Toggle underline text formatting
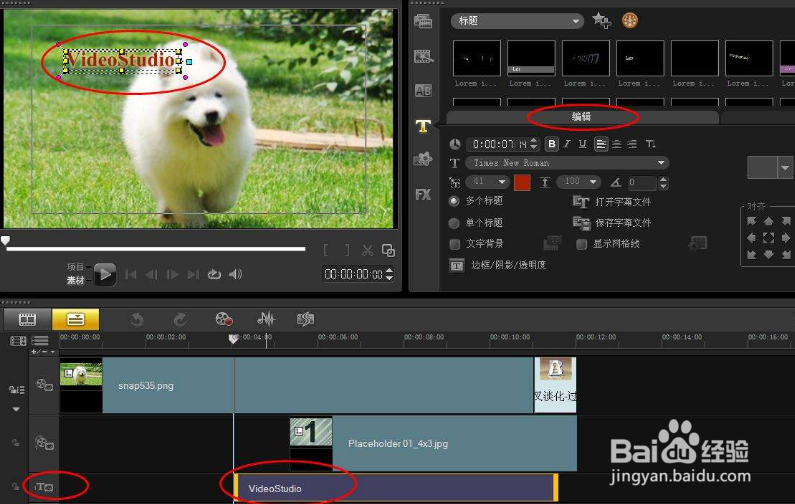Screen dimensions: 795x504 583,144
